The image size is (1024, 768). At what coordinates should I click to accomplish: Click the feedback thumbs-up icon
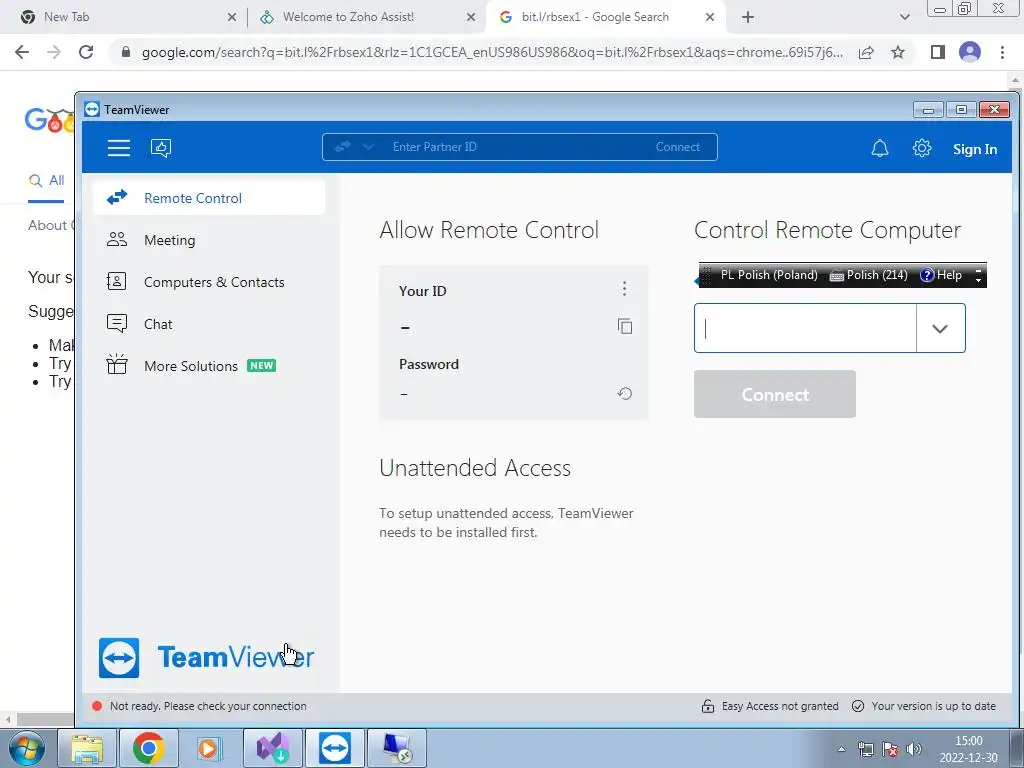tap(161, 148)
